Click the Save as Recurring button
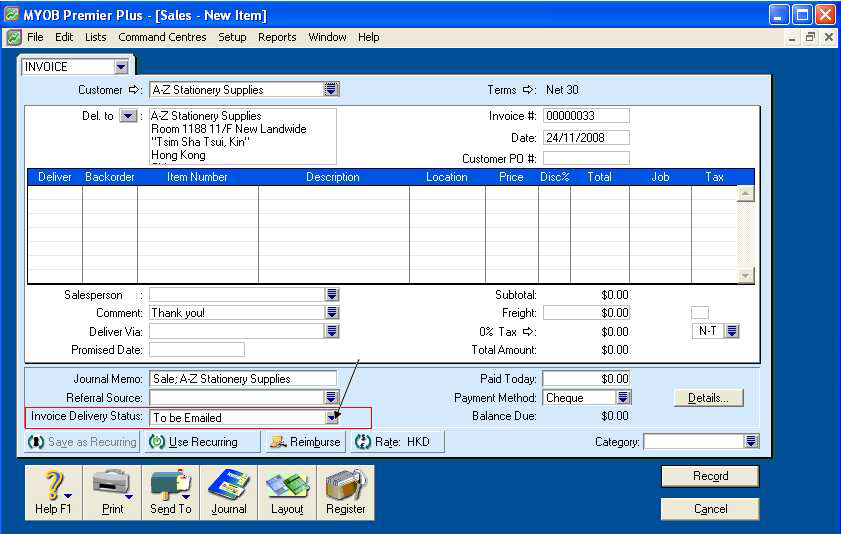 pyautogui.click(x=83, y=442)
